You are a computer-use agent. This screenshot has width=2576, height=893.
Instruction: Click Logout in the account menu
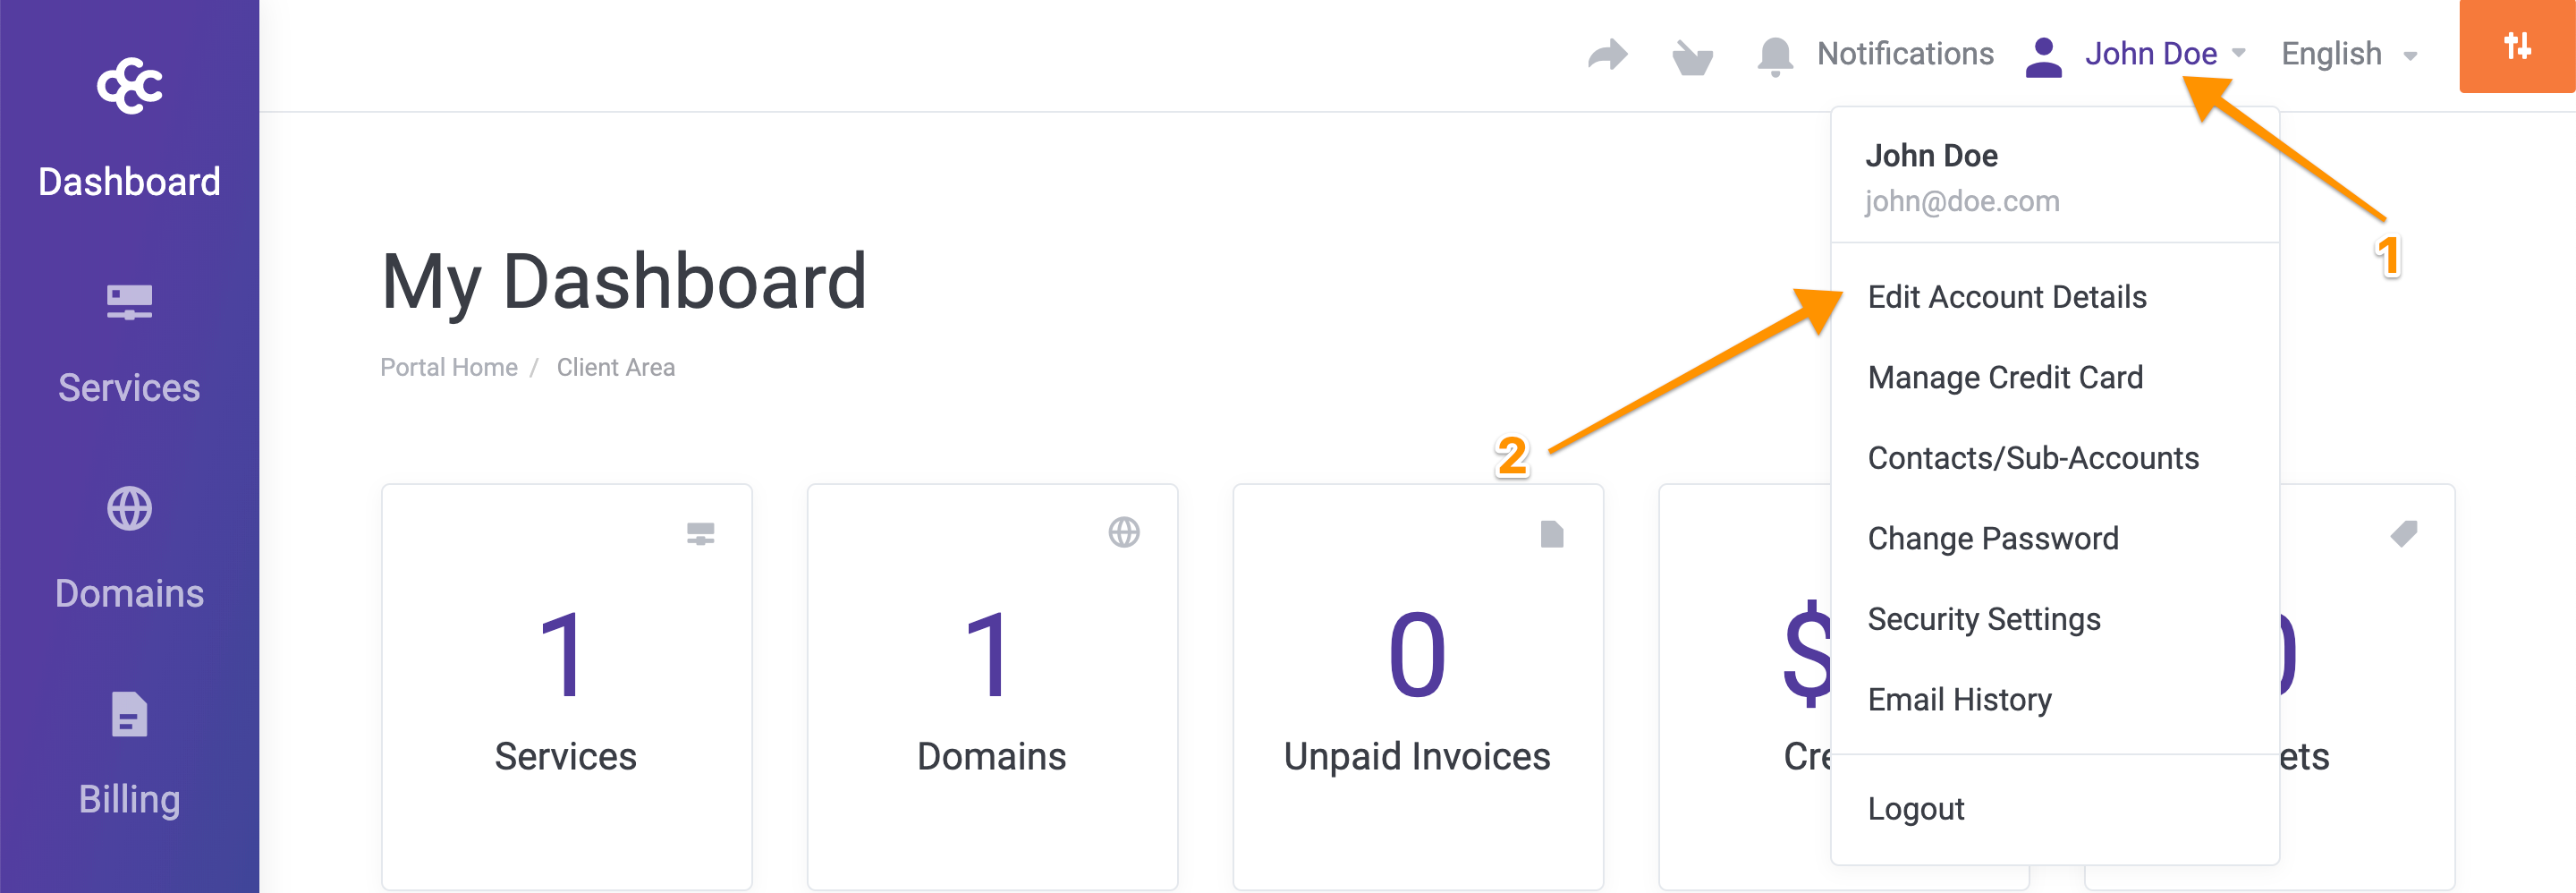tap(1915, 808)
